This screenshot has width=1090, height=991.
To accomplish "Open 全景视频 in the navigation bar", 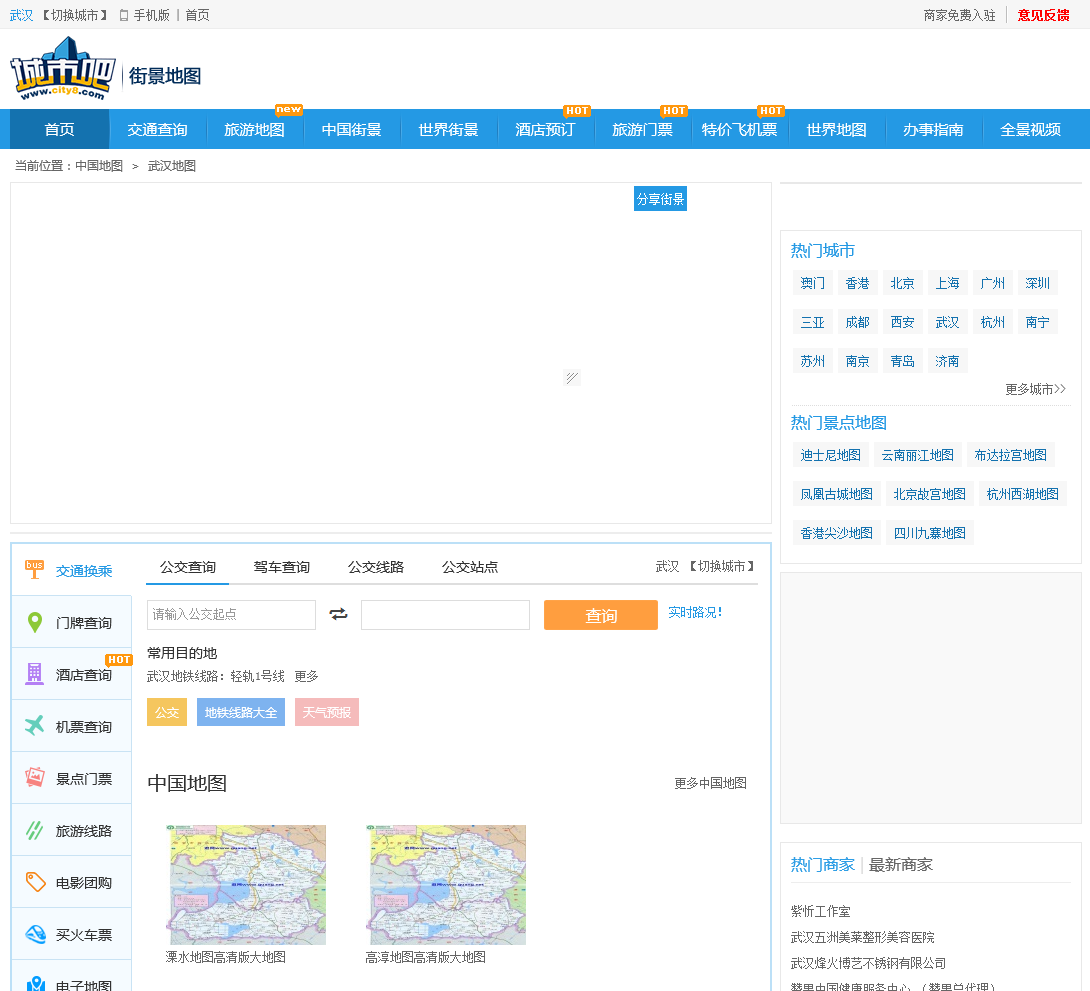I will tap(1030, 129).
